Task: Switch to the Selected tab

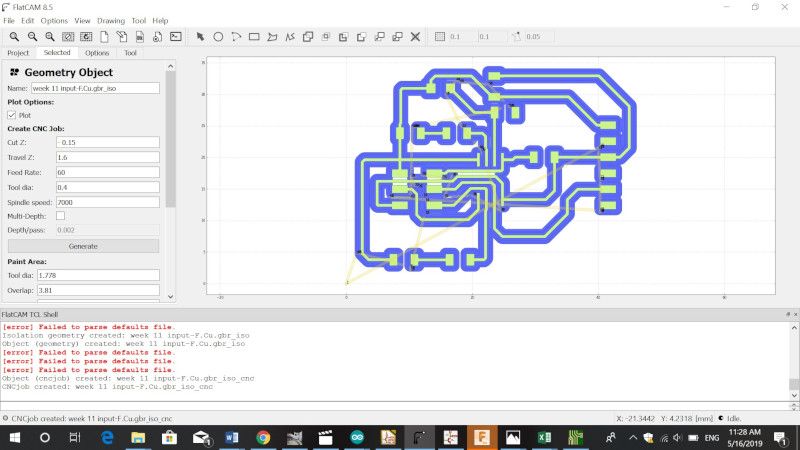Action: coord(57,53)
